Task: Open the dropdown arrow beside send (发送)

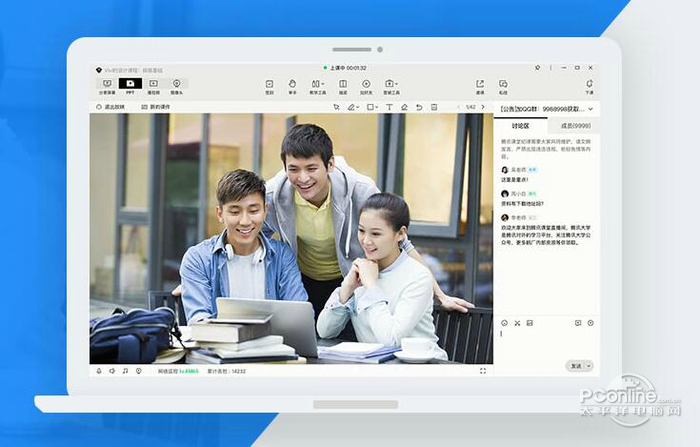Action: (x=589, y=366)
